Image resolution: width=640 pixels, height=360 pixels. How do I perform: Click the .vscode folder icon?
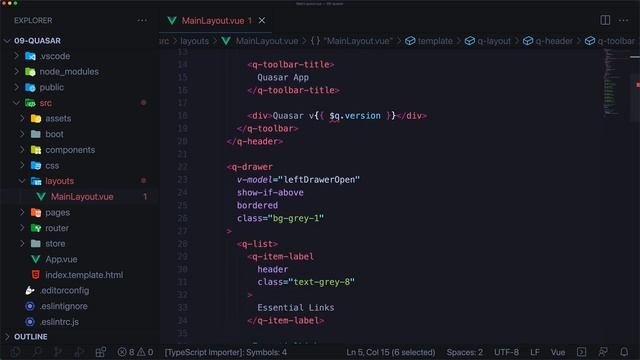tap(30, 56)
